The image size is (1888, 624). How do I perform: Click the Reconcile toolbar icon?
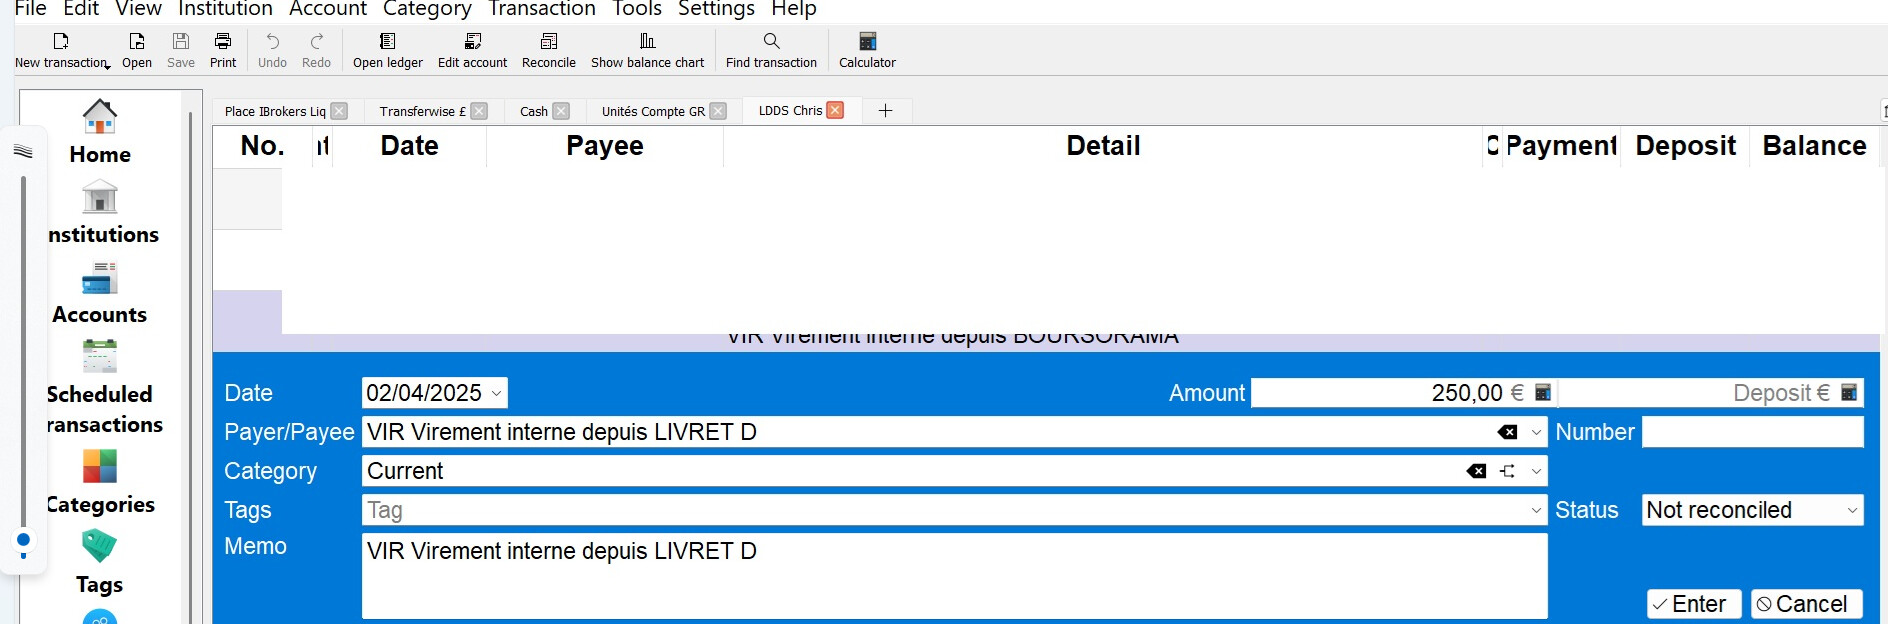tap(548, 41)
